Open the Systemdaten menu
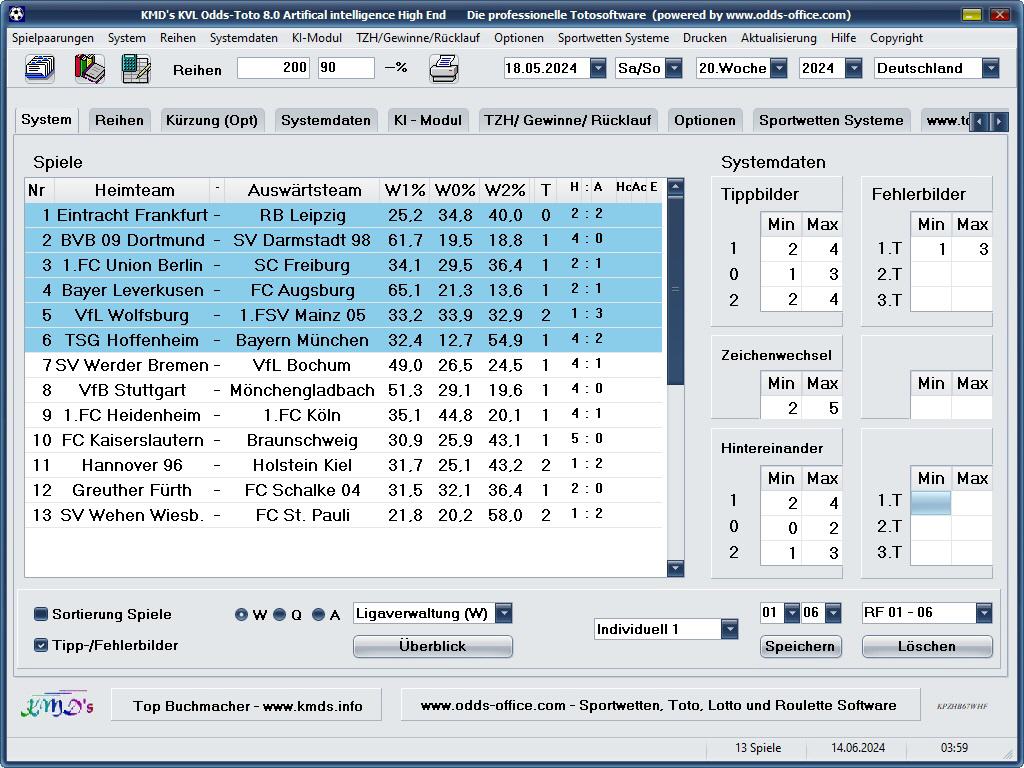1024x768 pixels. pyautogui.click(x=244, y=38)
